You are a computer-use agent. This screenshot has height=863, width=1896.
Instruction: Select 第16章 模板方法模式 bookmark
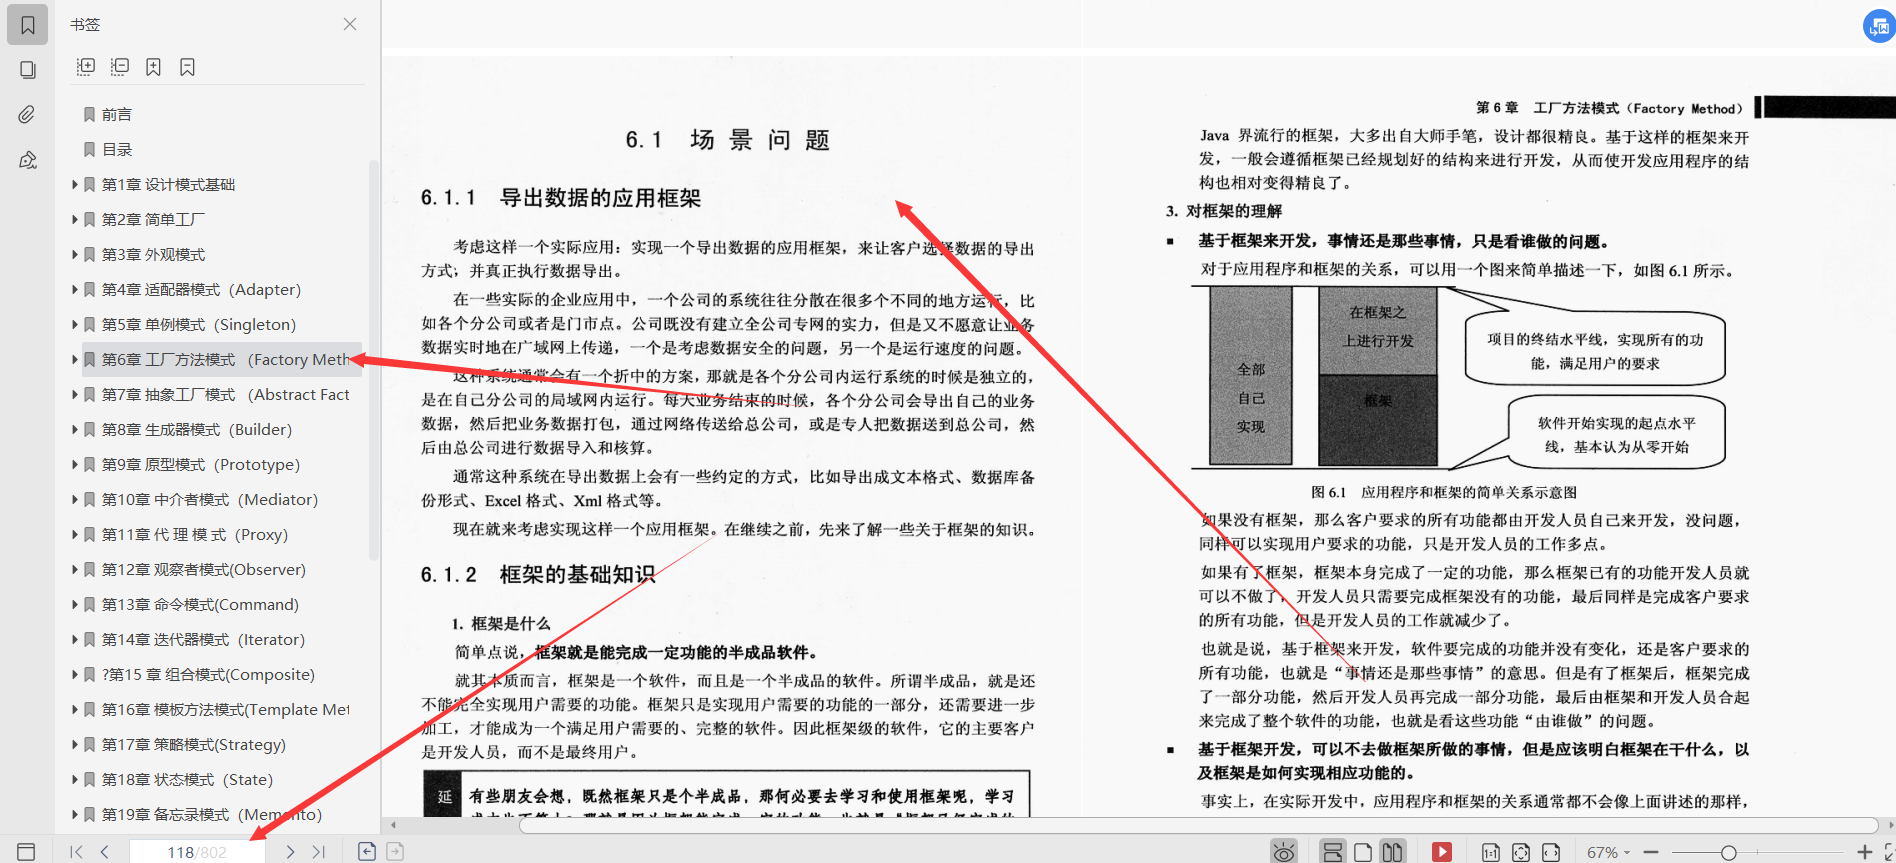225,710
